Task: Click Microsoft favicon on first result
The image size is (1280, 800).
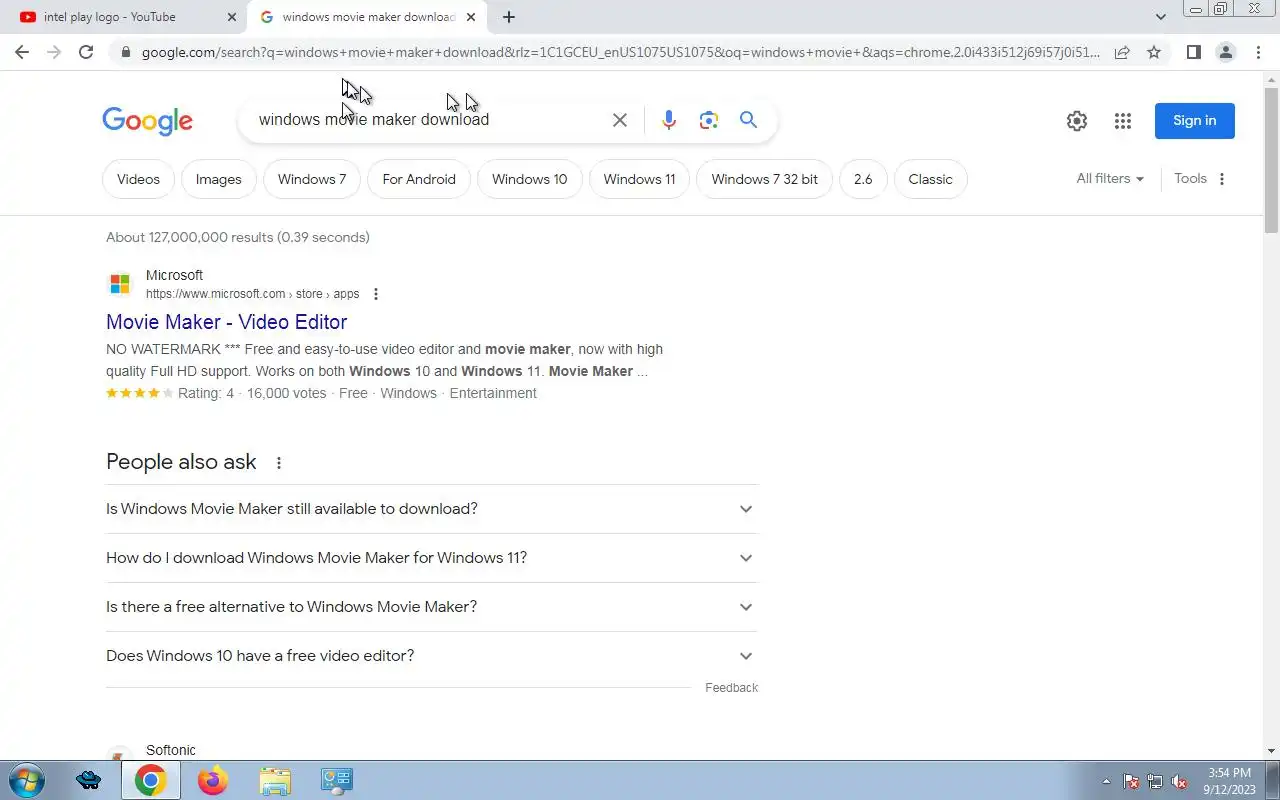Action: 120,284
